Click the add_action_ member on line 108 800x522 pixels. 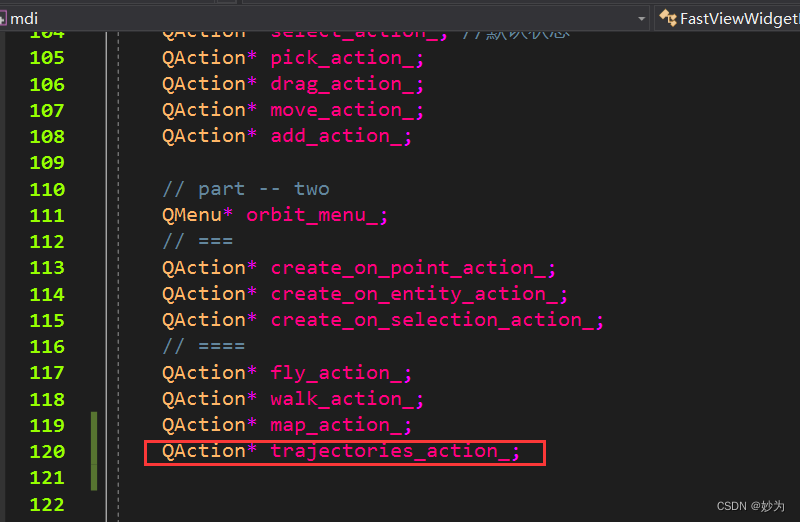pyautogui.click(x=336, y=136)
